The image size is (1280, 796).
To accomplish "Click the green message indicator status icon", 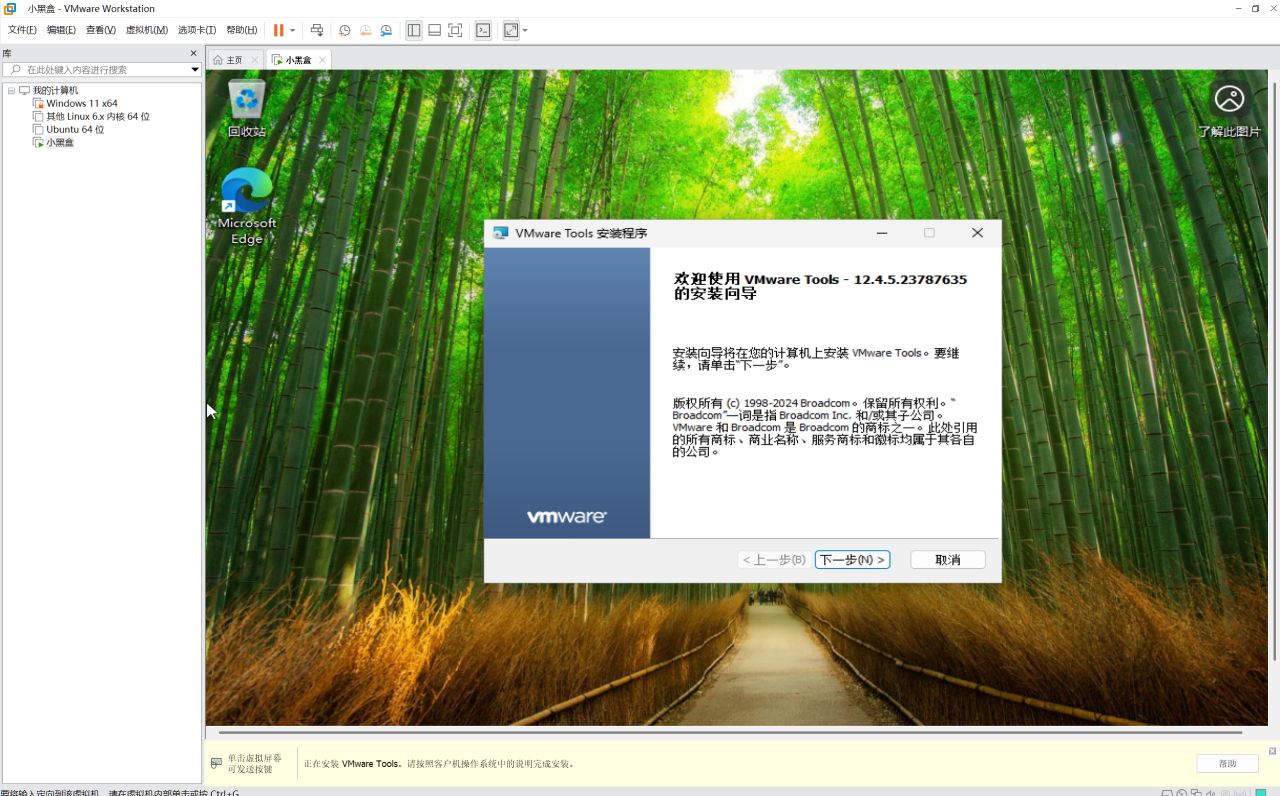I will [1262, 793].
